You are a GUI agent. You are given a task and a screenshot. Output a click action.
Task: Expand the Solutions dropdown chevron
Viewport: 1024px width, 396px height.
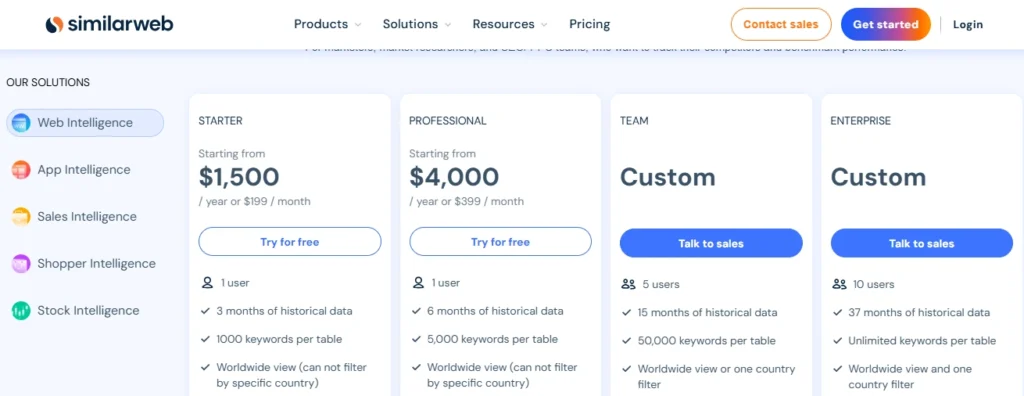tap(448, 25)
